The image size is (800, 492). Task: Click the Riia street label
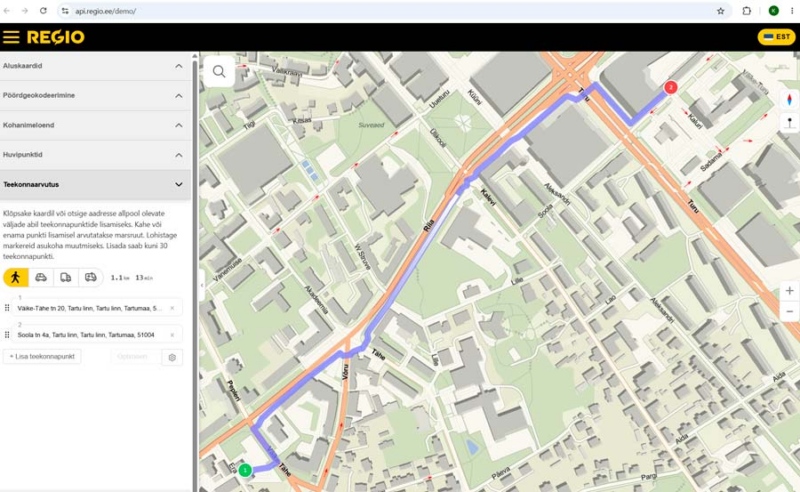[429, 226]
